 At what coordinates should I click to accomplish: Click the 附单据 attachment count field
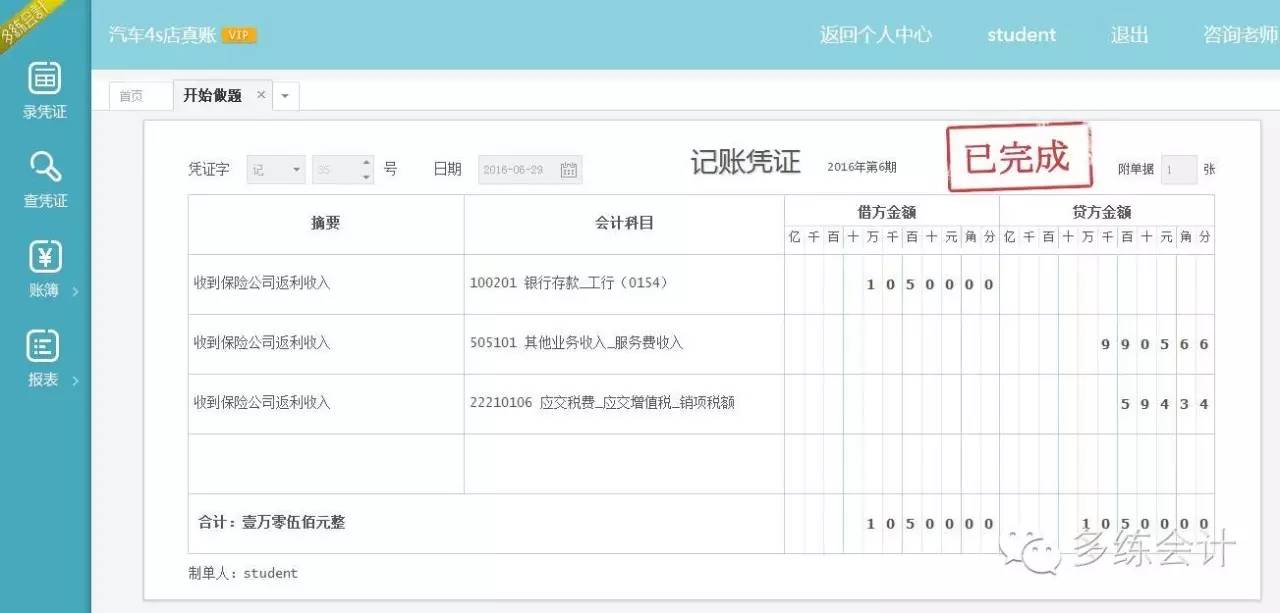point(1178,169)
